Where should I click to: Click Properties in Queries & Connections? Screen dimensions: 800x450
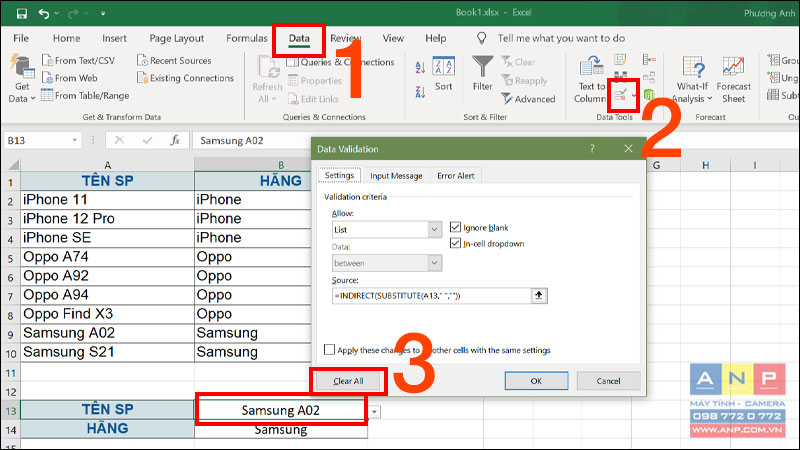tap(315, 81)
